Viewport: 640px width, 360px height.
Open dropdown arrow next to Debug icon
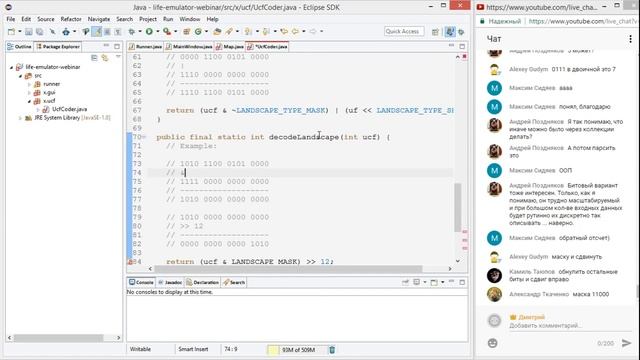pyautogui.click(x=140, y=31)
